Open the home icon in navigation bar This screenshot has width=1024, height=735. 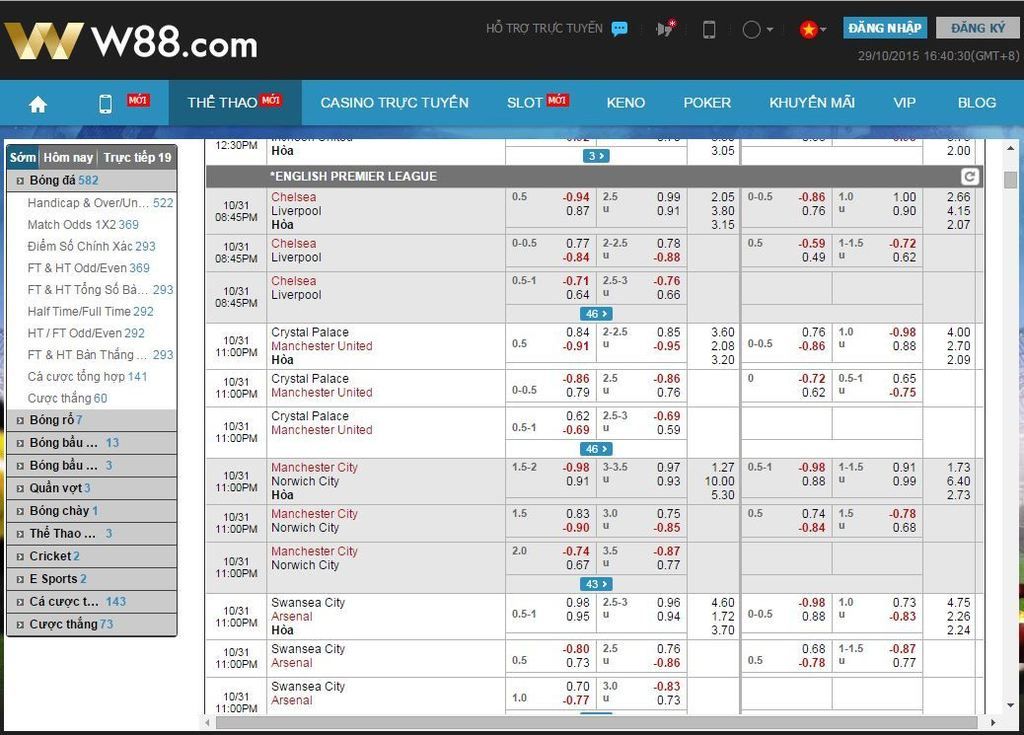click(38, 104)
